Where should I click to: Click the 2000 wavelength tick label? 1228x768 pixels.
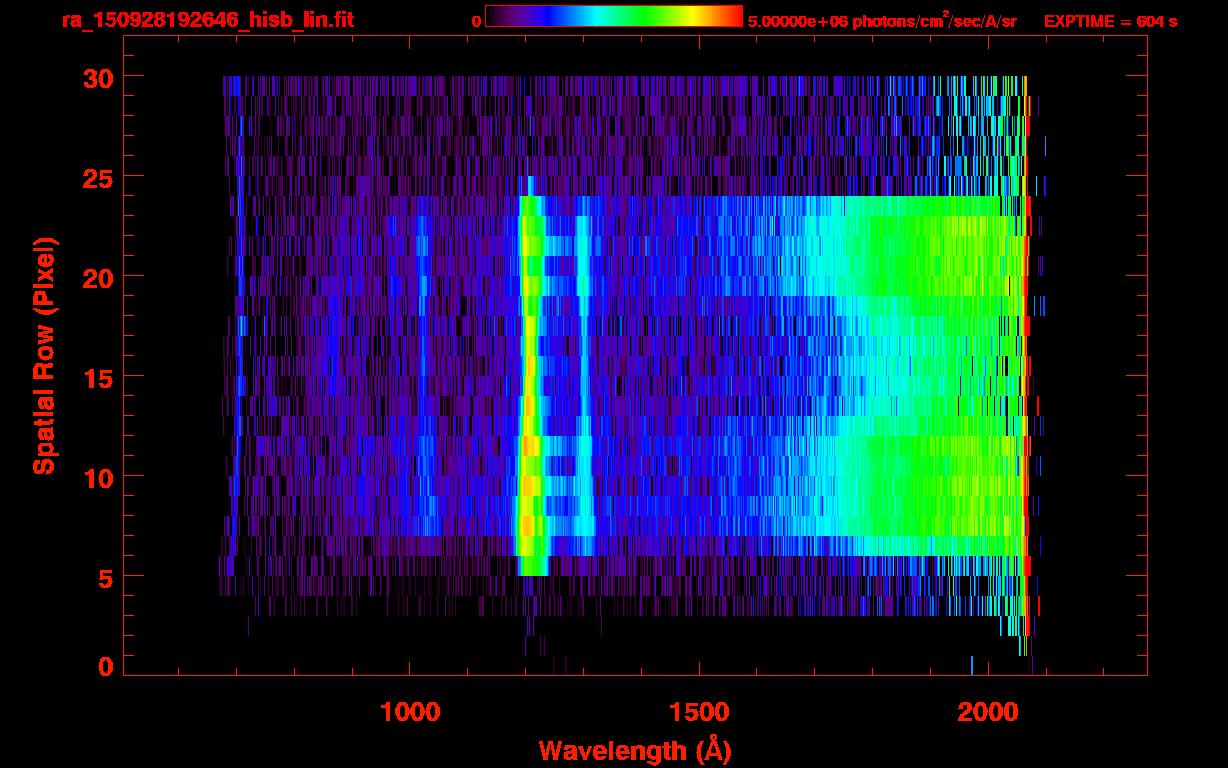(987, 712)
